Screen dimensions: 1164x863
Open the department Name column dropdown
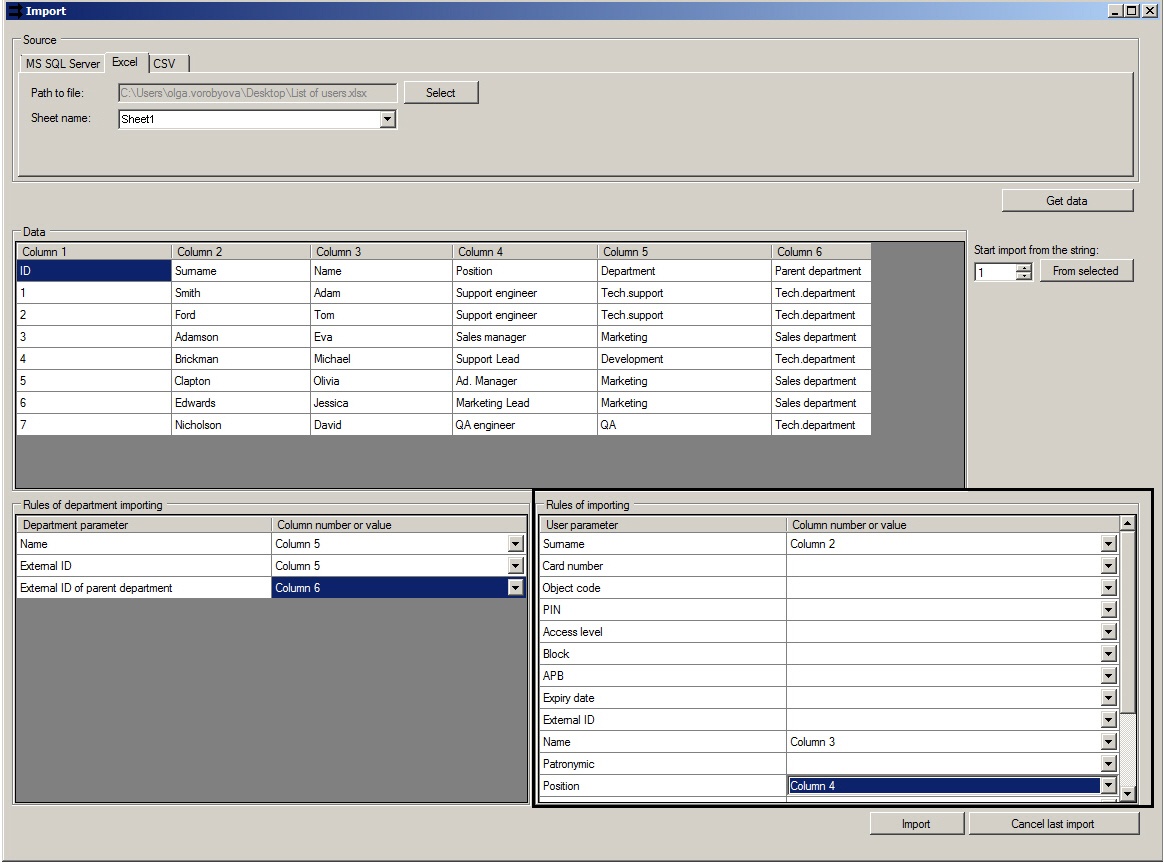coord(516,544)
